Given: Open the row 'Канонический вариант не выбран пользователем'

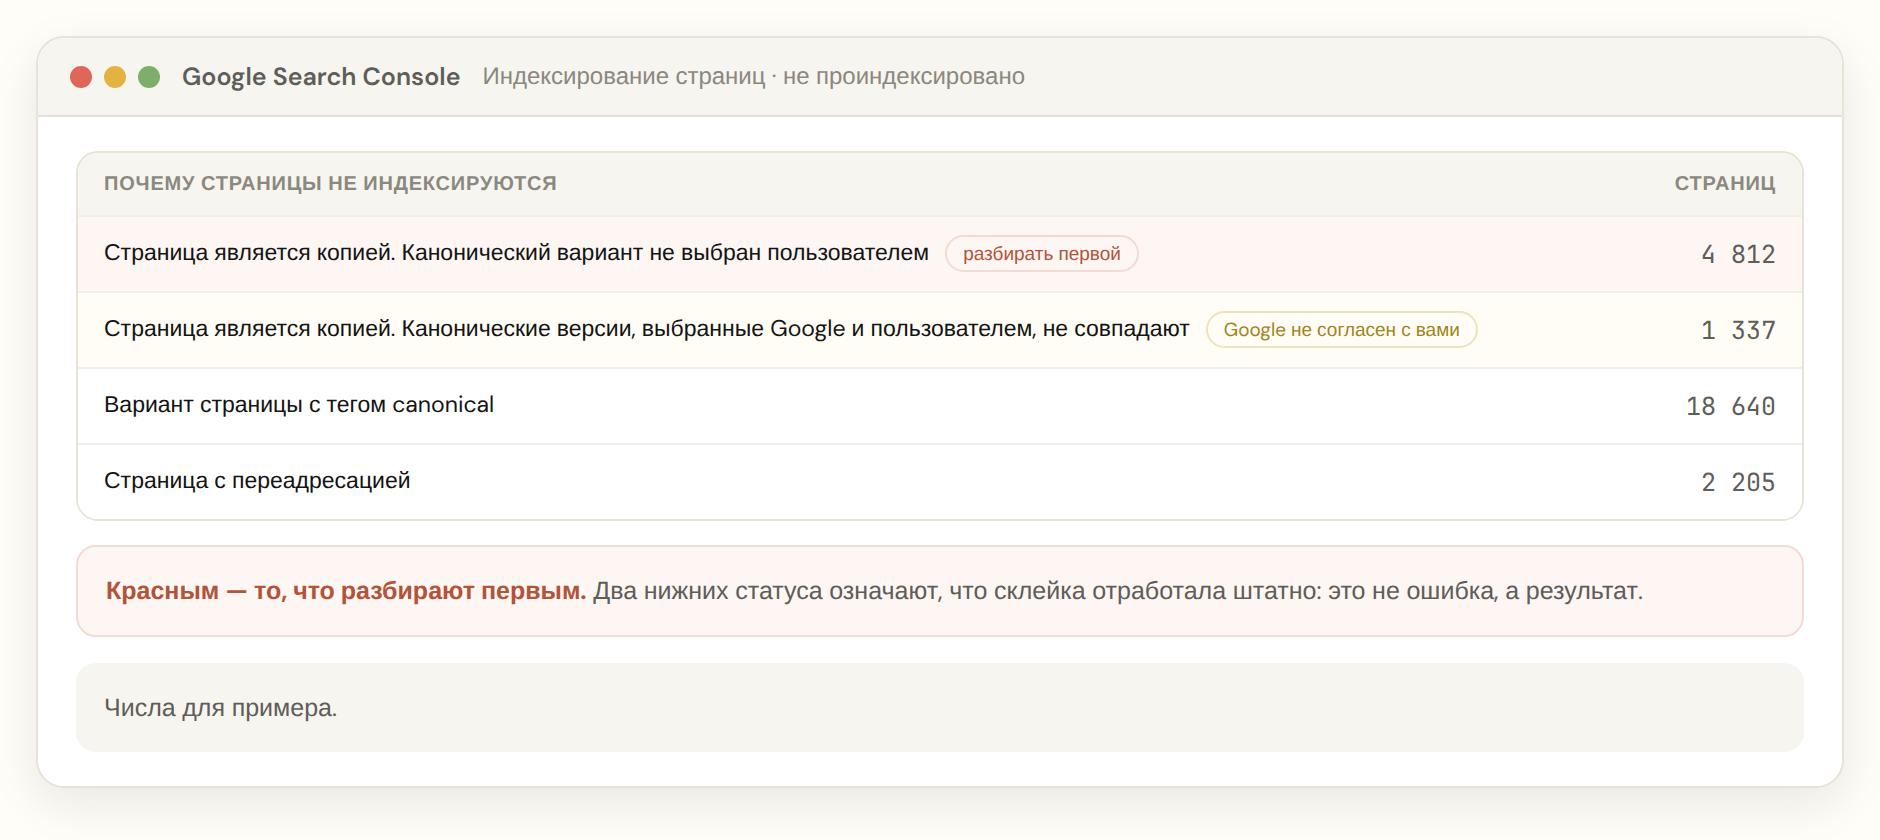Looking at the screenshot, I should [940, 254].
